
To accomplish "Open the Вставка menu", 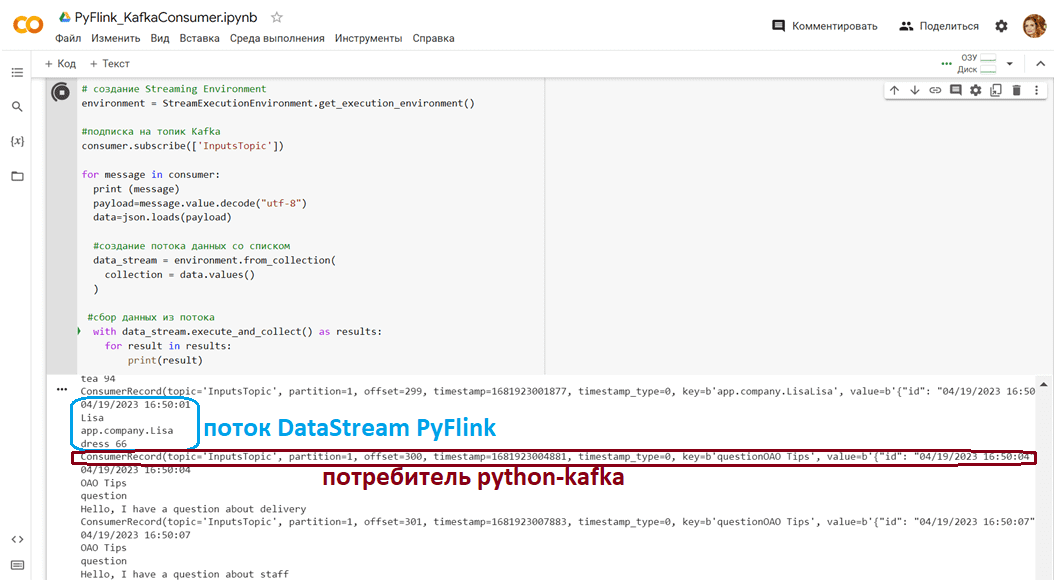I will pyautogui.click(x=199, y=38).
